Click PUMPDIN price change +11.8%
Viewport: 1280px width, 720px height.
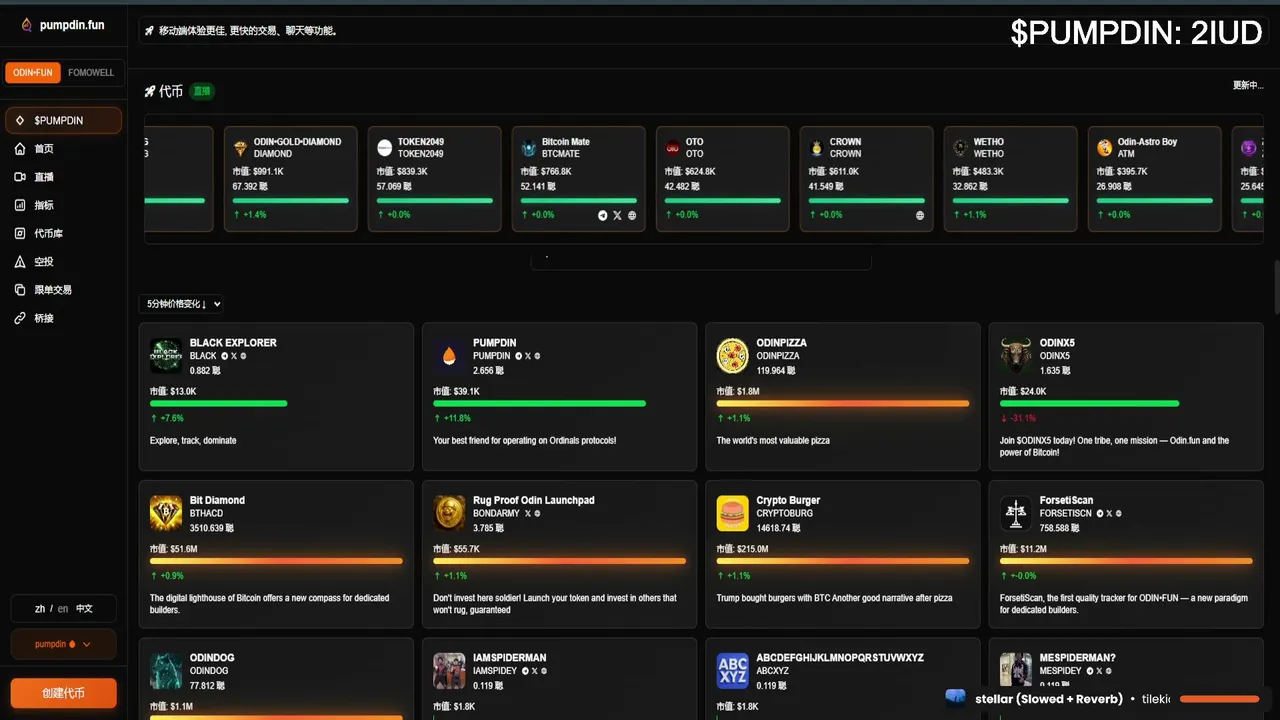tap(452, 418)
